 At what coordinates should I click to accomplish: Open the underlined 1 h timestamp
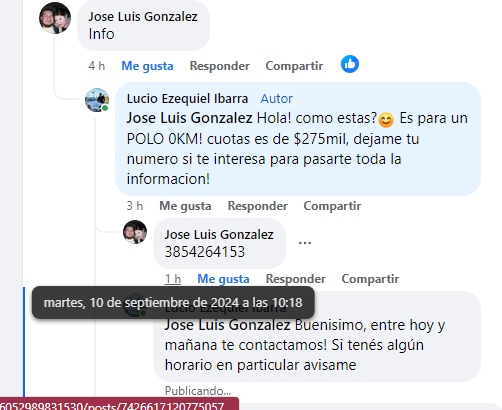click(x=173, y=279)
